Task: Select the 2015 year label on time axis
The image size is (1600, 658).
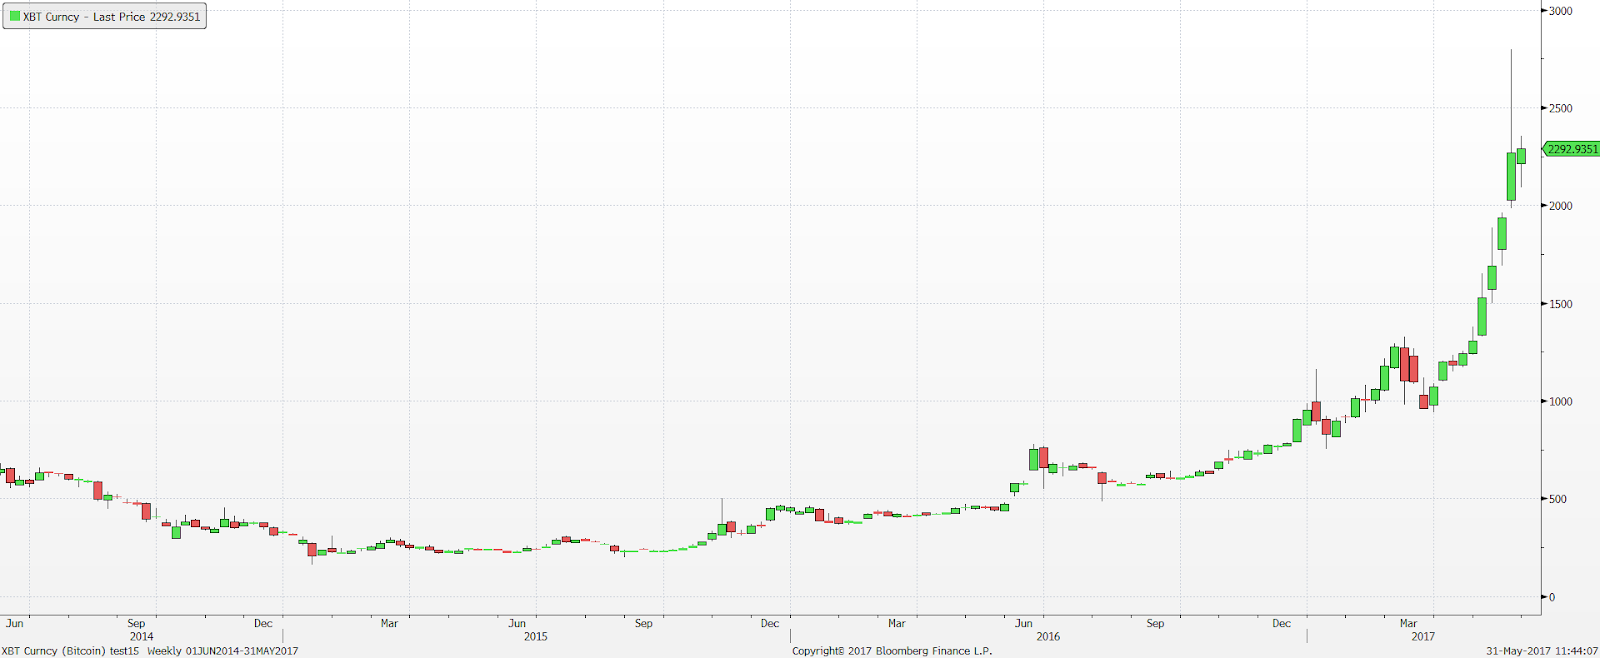Action: (x=536, y=636)
